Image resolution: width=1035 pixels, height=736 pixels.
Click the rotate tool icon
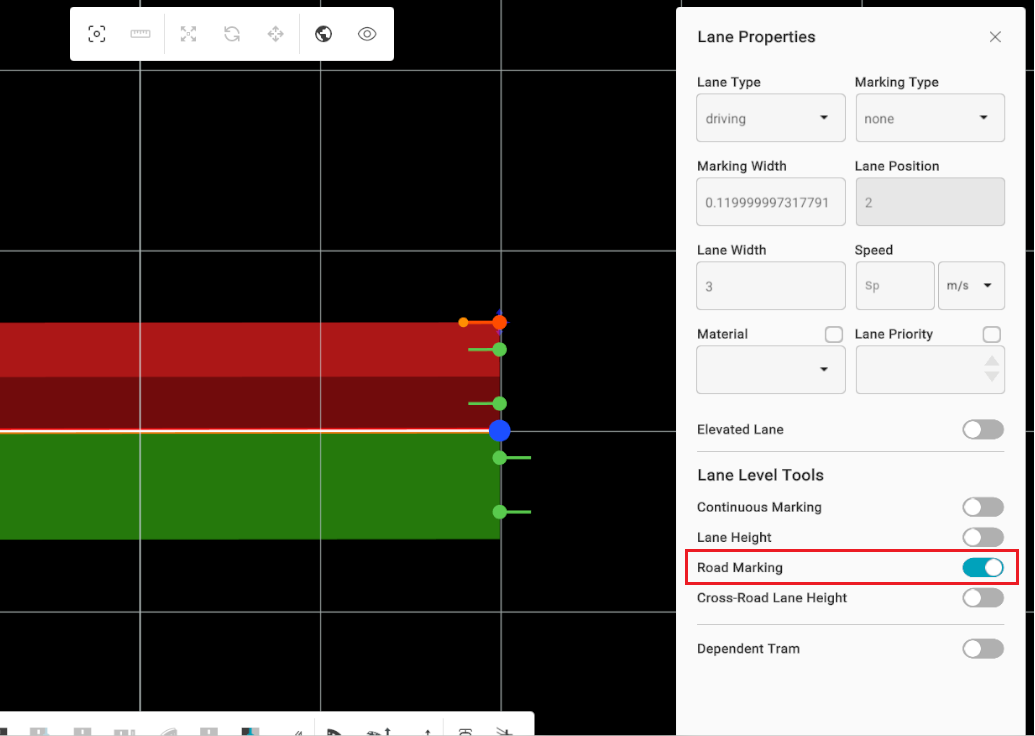[232, 34]
